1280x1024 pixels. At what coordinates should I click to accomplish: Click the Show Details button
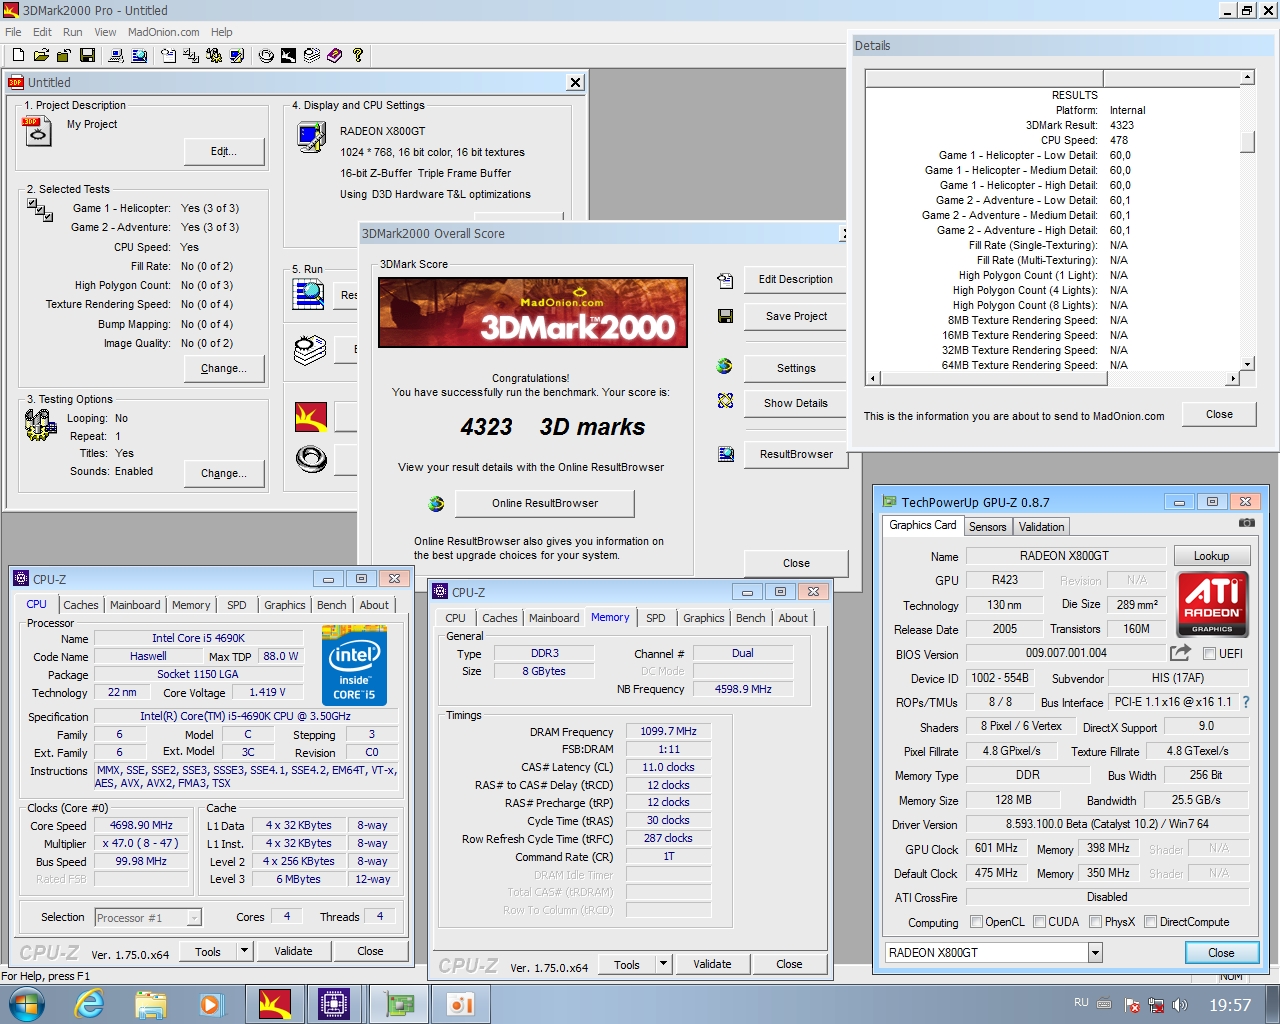click(x=795, y=403)
